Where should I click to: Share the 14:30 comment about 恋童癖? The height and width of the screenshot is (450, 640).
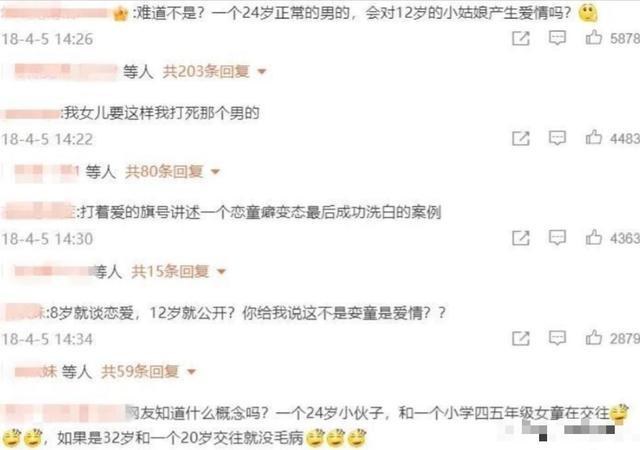coord(521,238)
